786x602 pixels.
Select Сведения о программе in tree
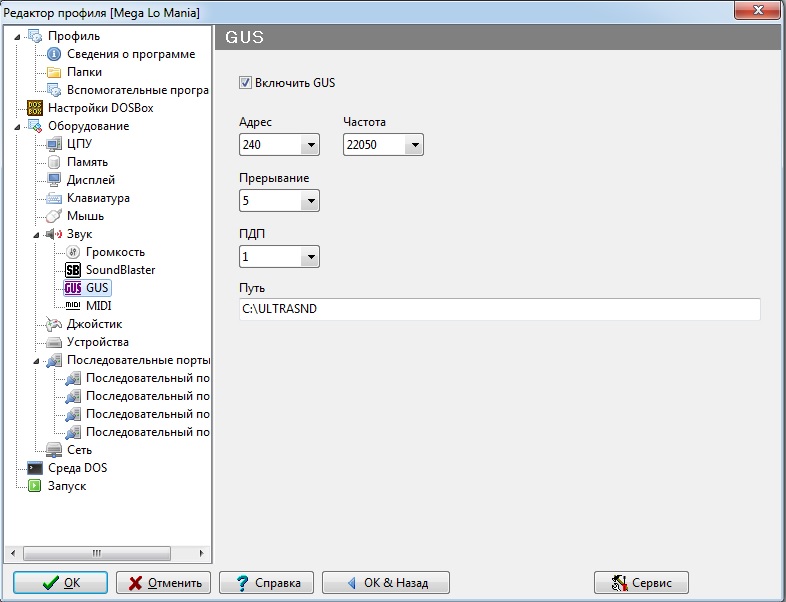[x=131, y=54]
